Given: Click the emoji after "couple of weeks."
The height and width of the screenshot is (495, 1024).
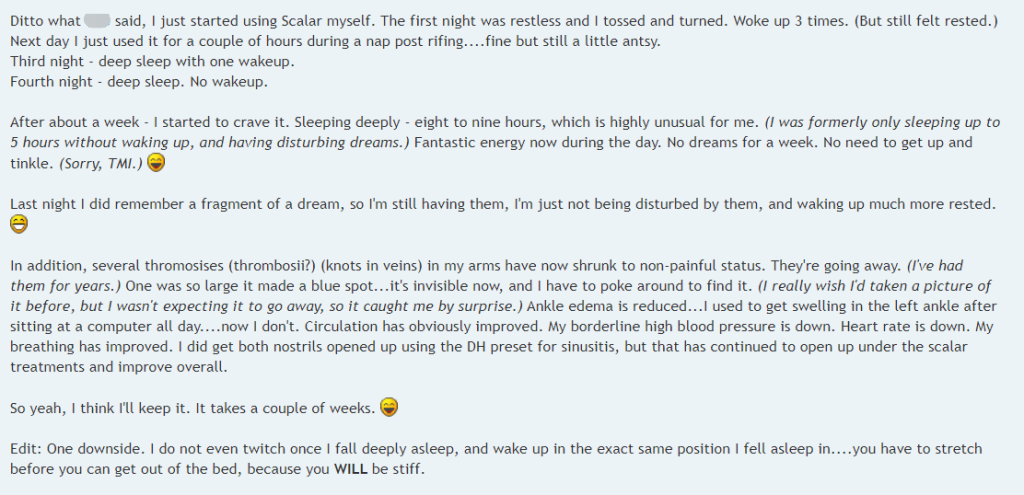Looking at the screenshot, I should 389,407.
